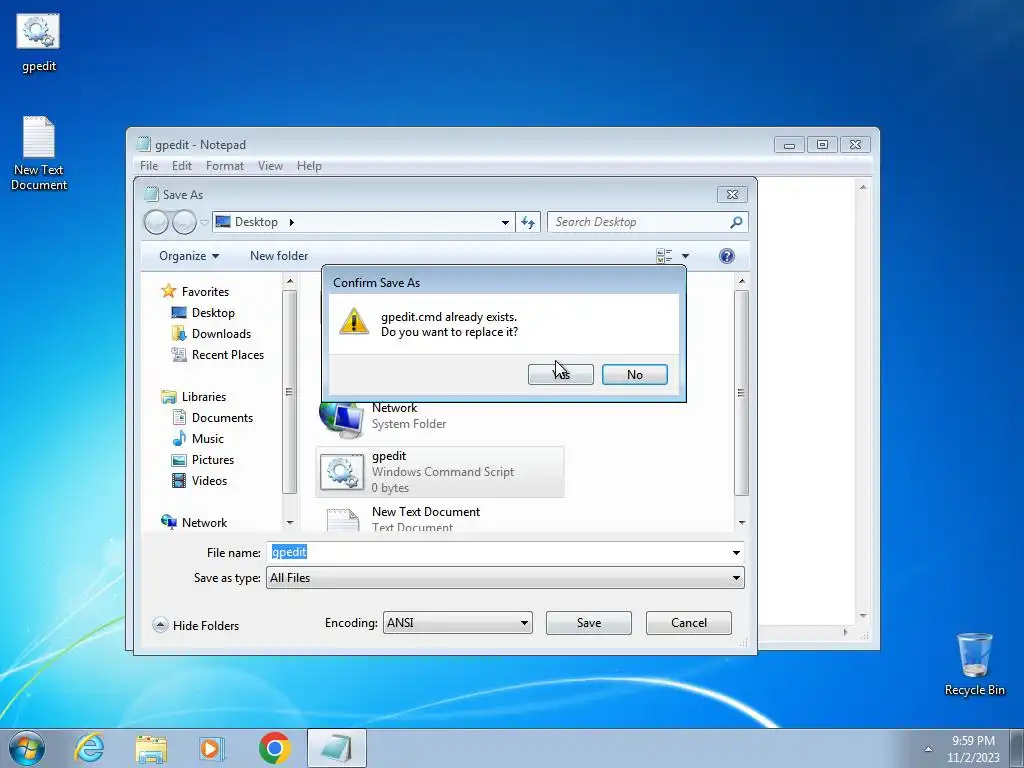
Task: Open the File name dropdown arrow
Action: coord(736,552)
